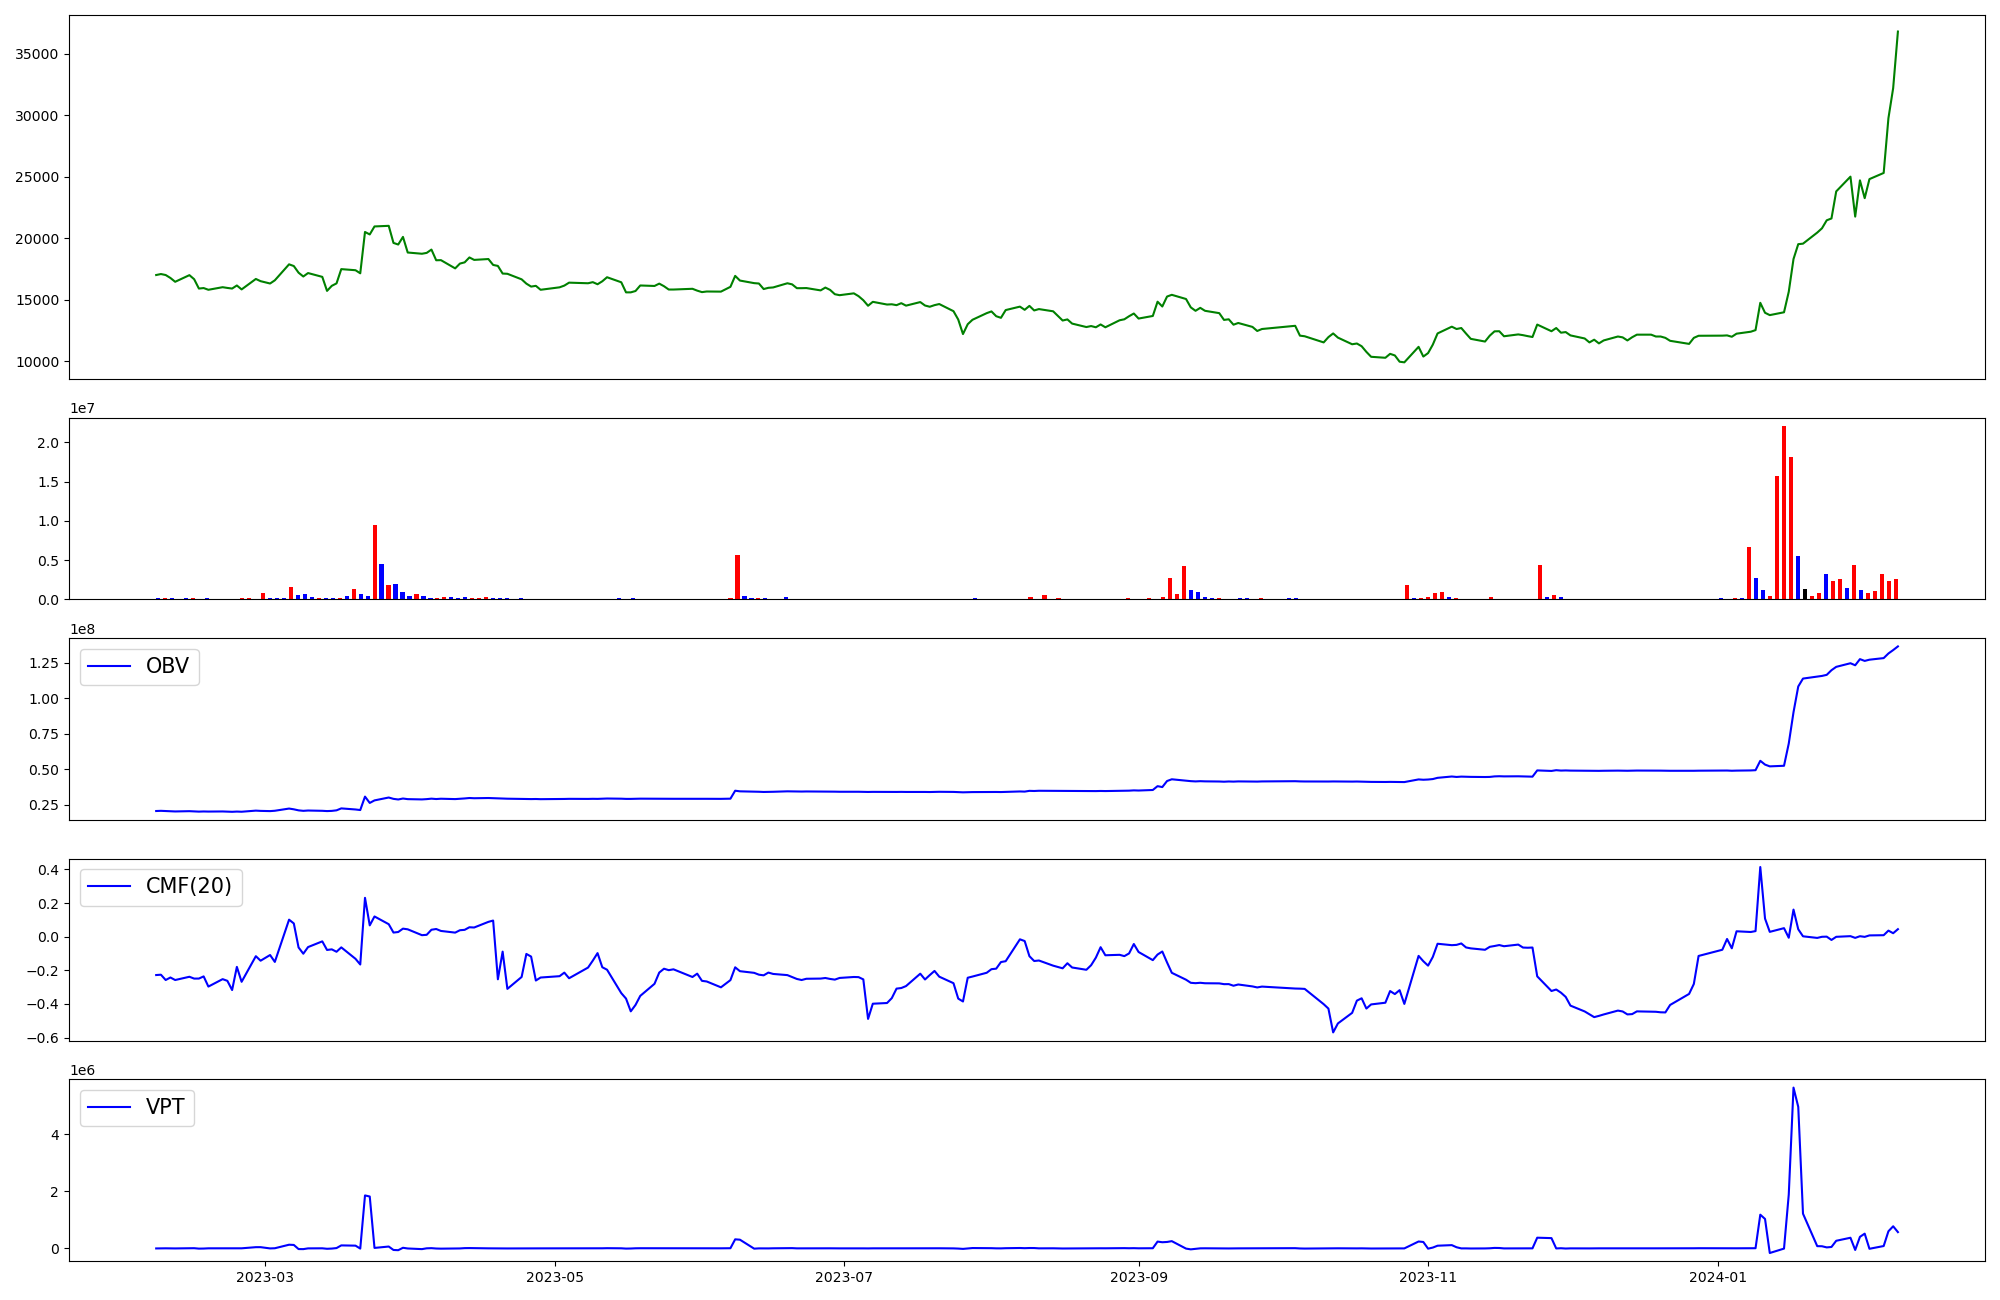The height and width of the screenshot is (1300, 2000).
Task: Click the CMF(20) legend label
Action: (x=188, y=886)
